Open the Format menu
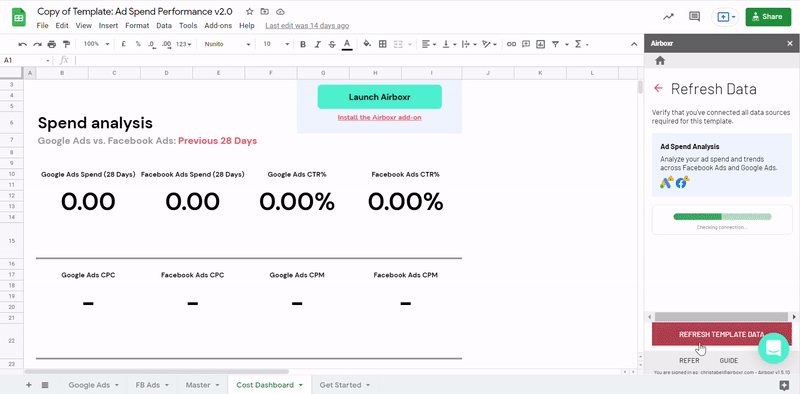800x394 pixels. pyautogui.click(x=137, y=26)
